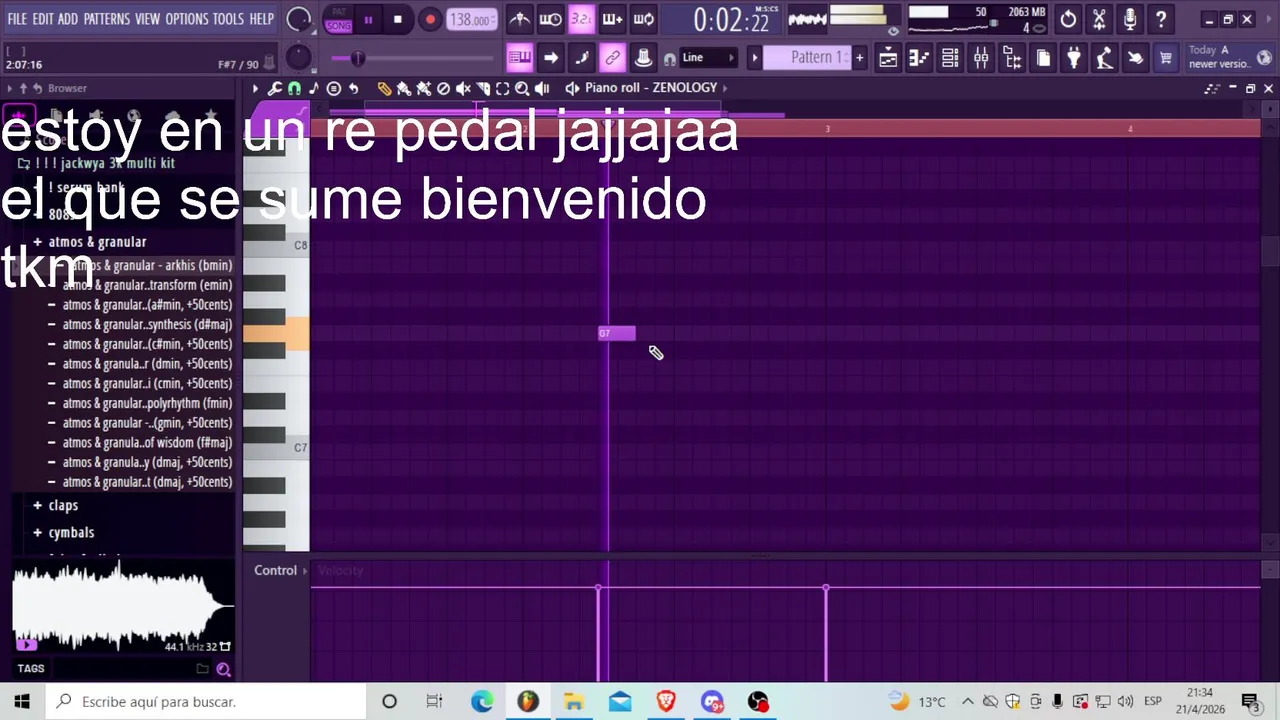Click the G7 note in piano roll
This screenshot has width=1280, height=720.
click(x=617, y=333)
